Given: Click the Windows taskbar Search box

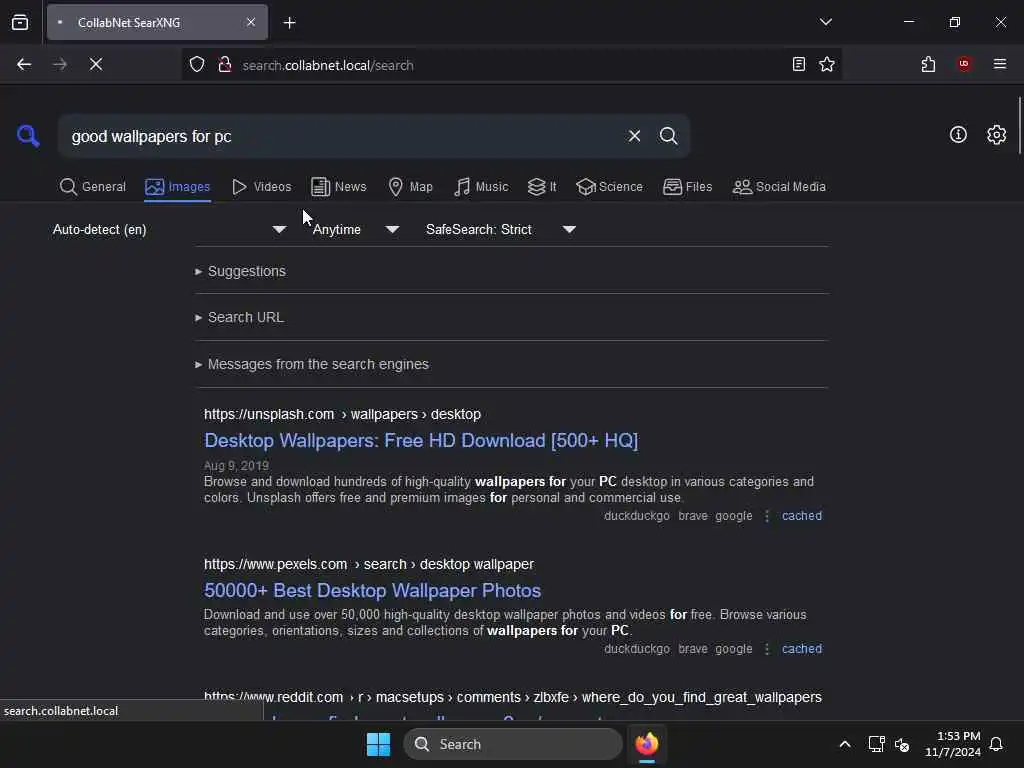Looking at the screenshot, I should pyautogui.click(x=513, y=744).
